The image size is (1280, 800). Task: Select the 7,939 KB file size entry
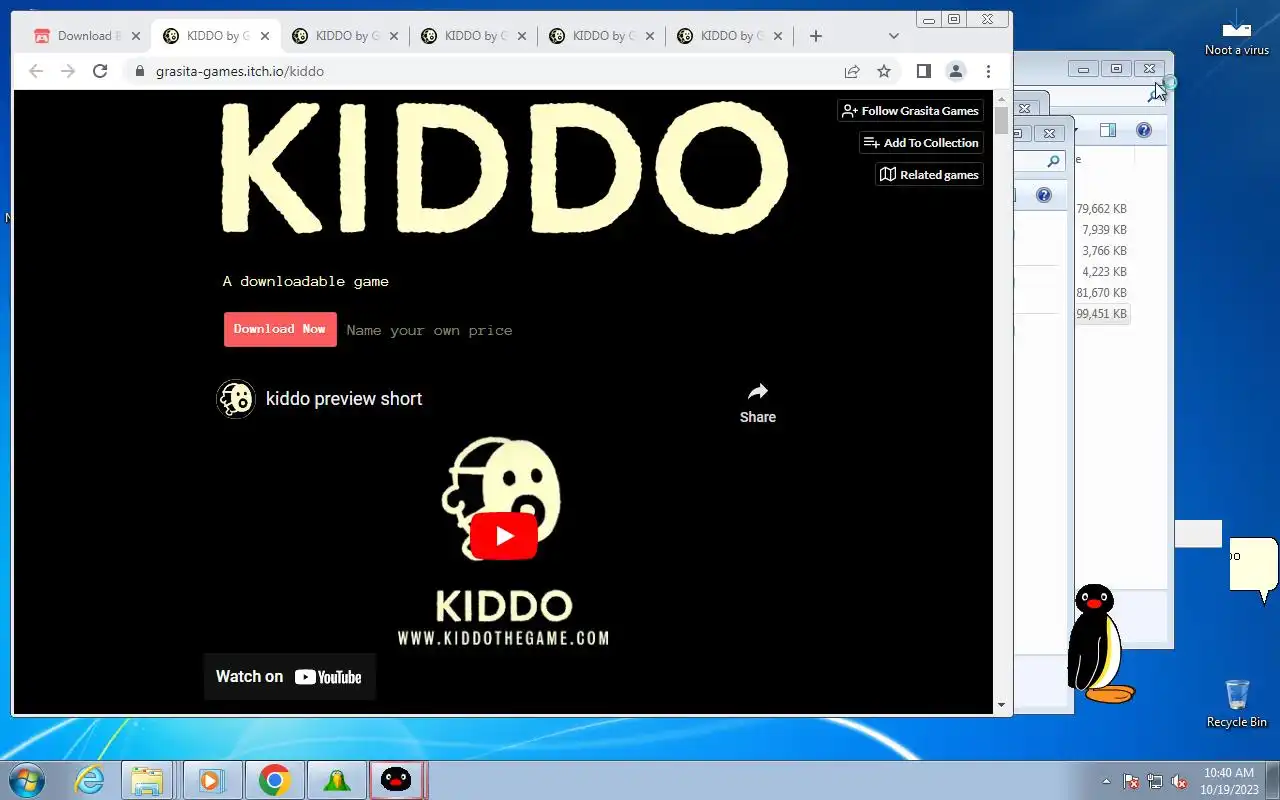tap(1104, 230)
